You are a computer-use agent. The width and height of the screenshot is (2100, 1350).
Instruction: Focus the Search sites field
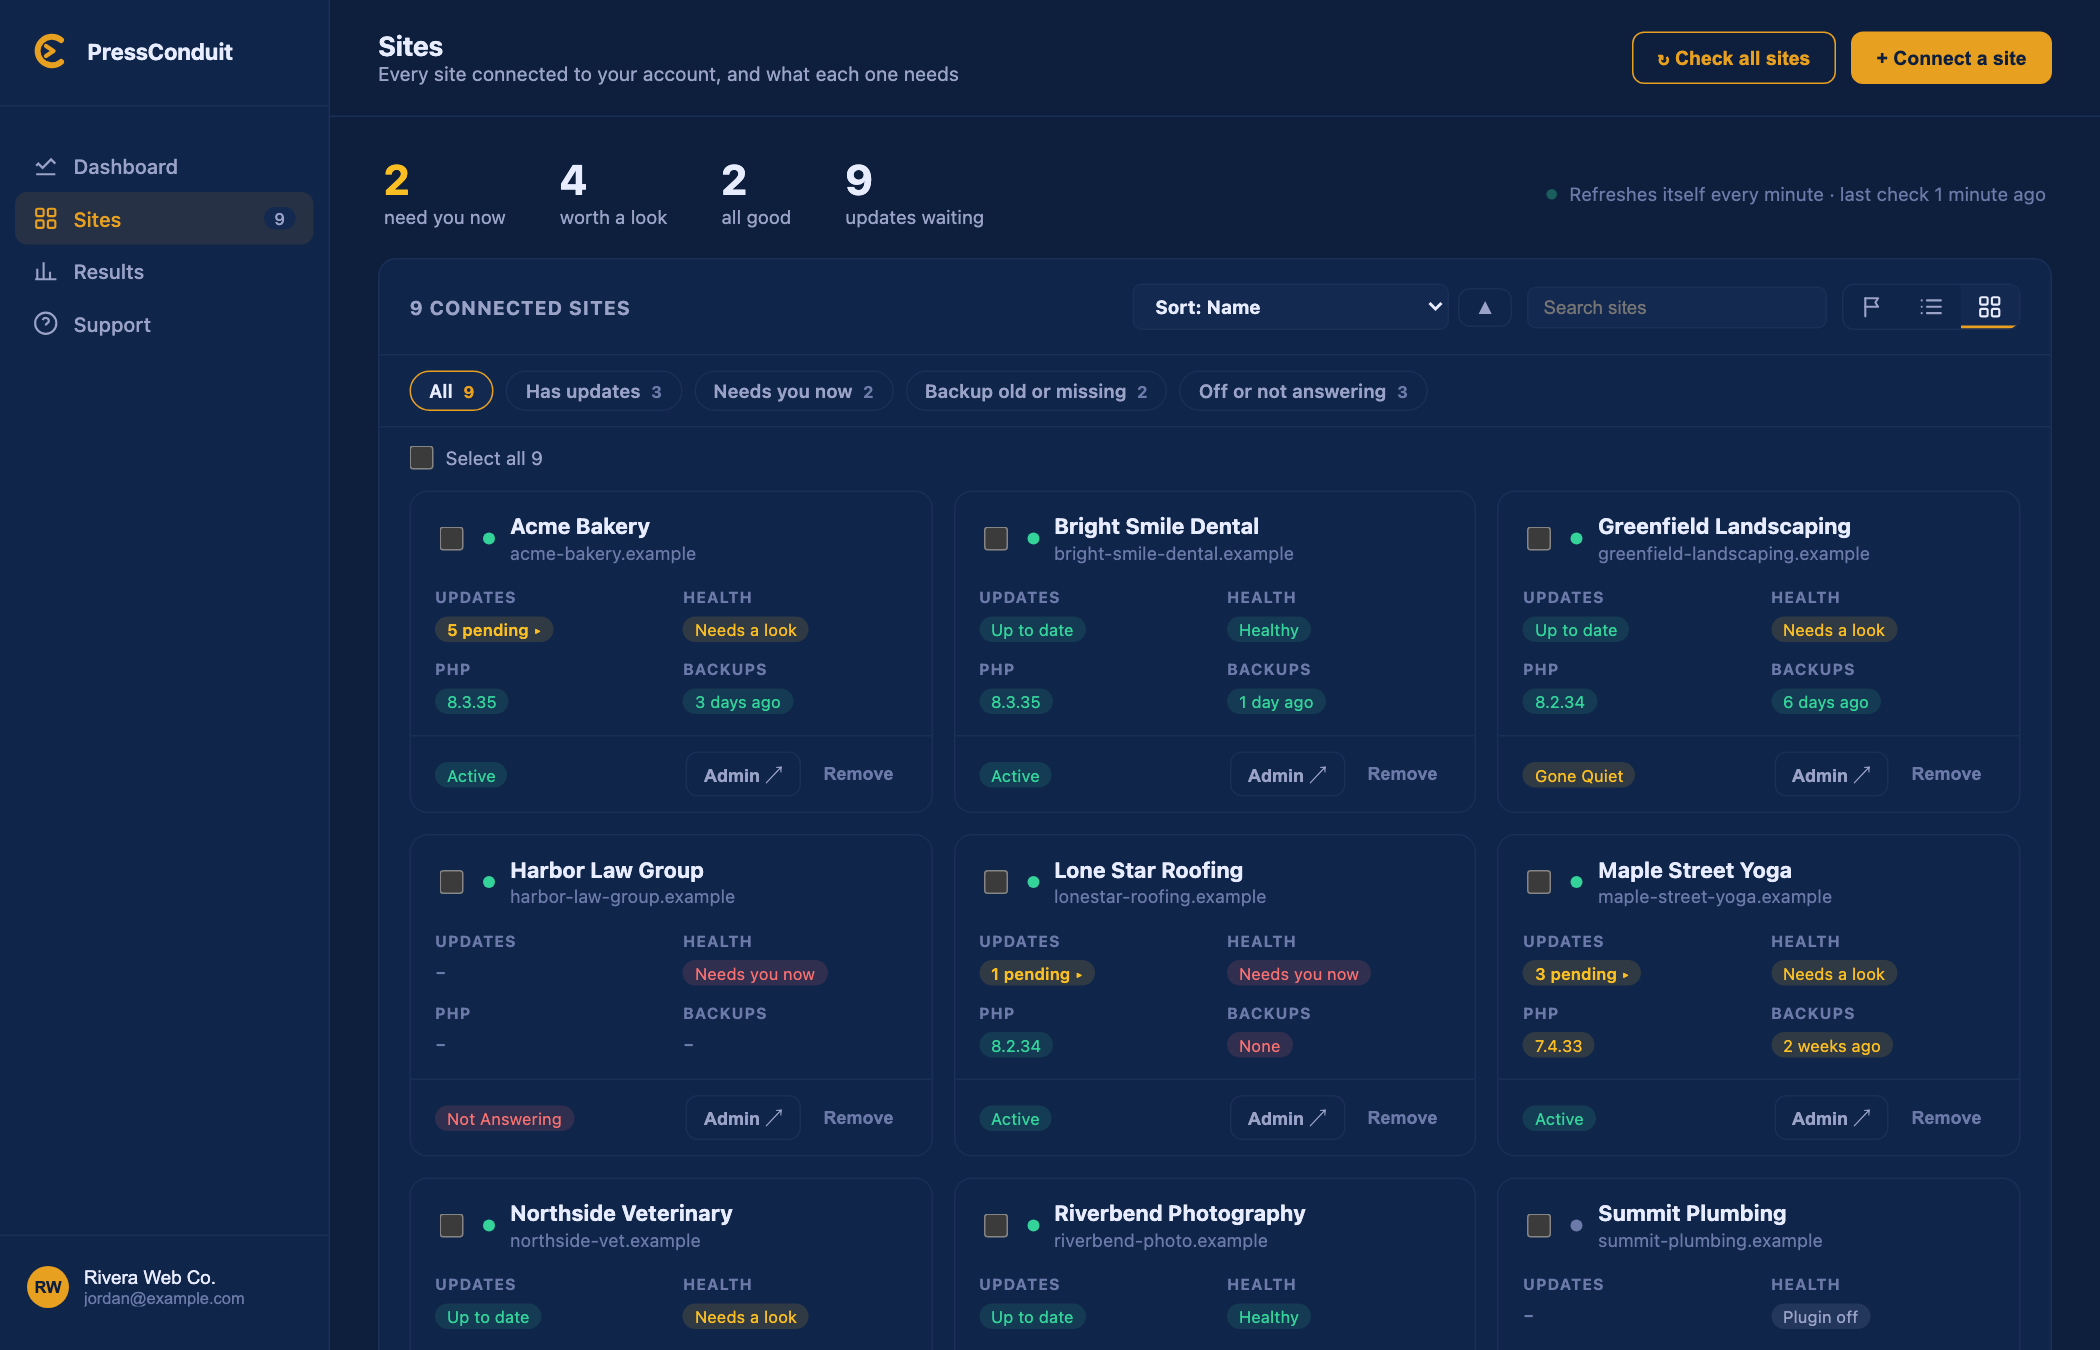pos(1676,307)
